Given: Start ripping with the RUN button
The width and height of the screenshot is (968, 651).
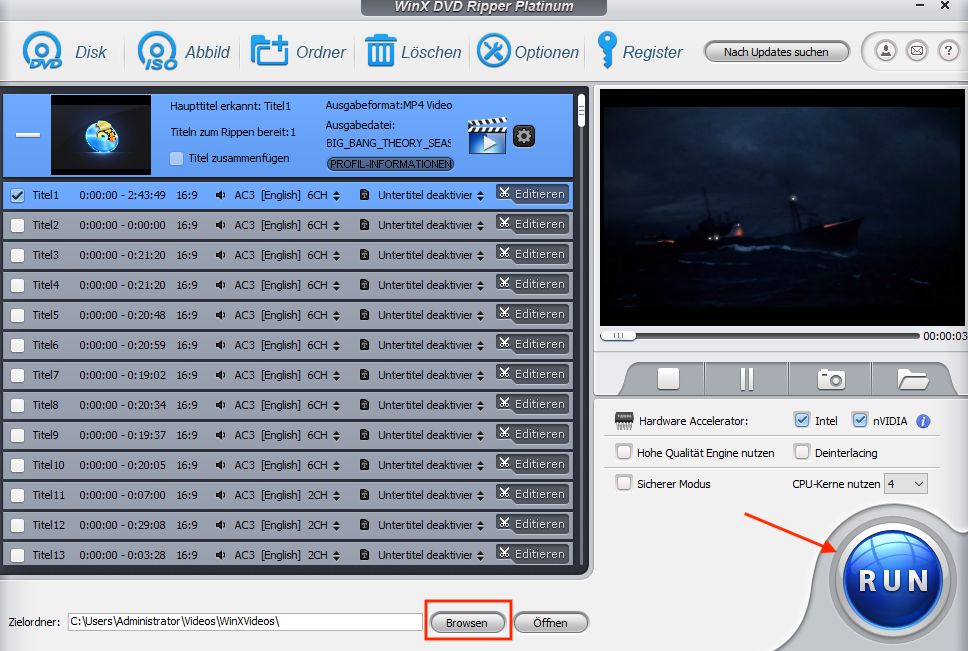Looking at the screenshot, I should pos(893,579).
